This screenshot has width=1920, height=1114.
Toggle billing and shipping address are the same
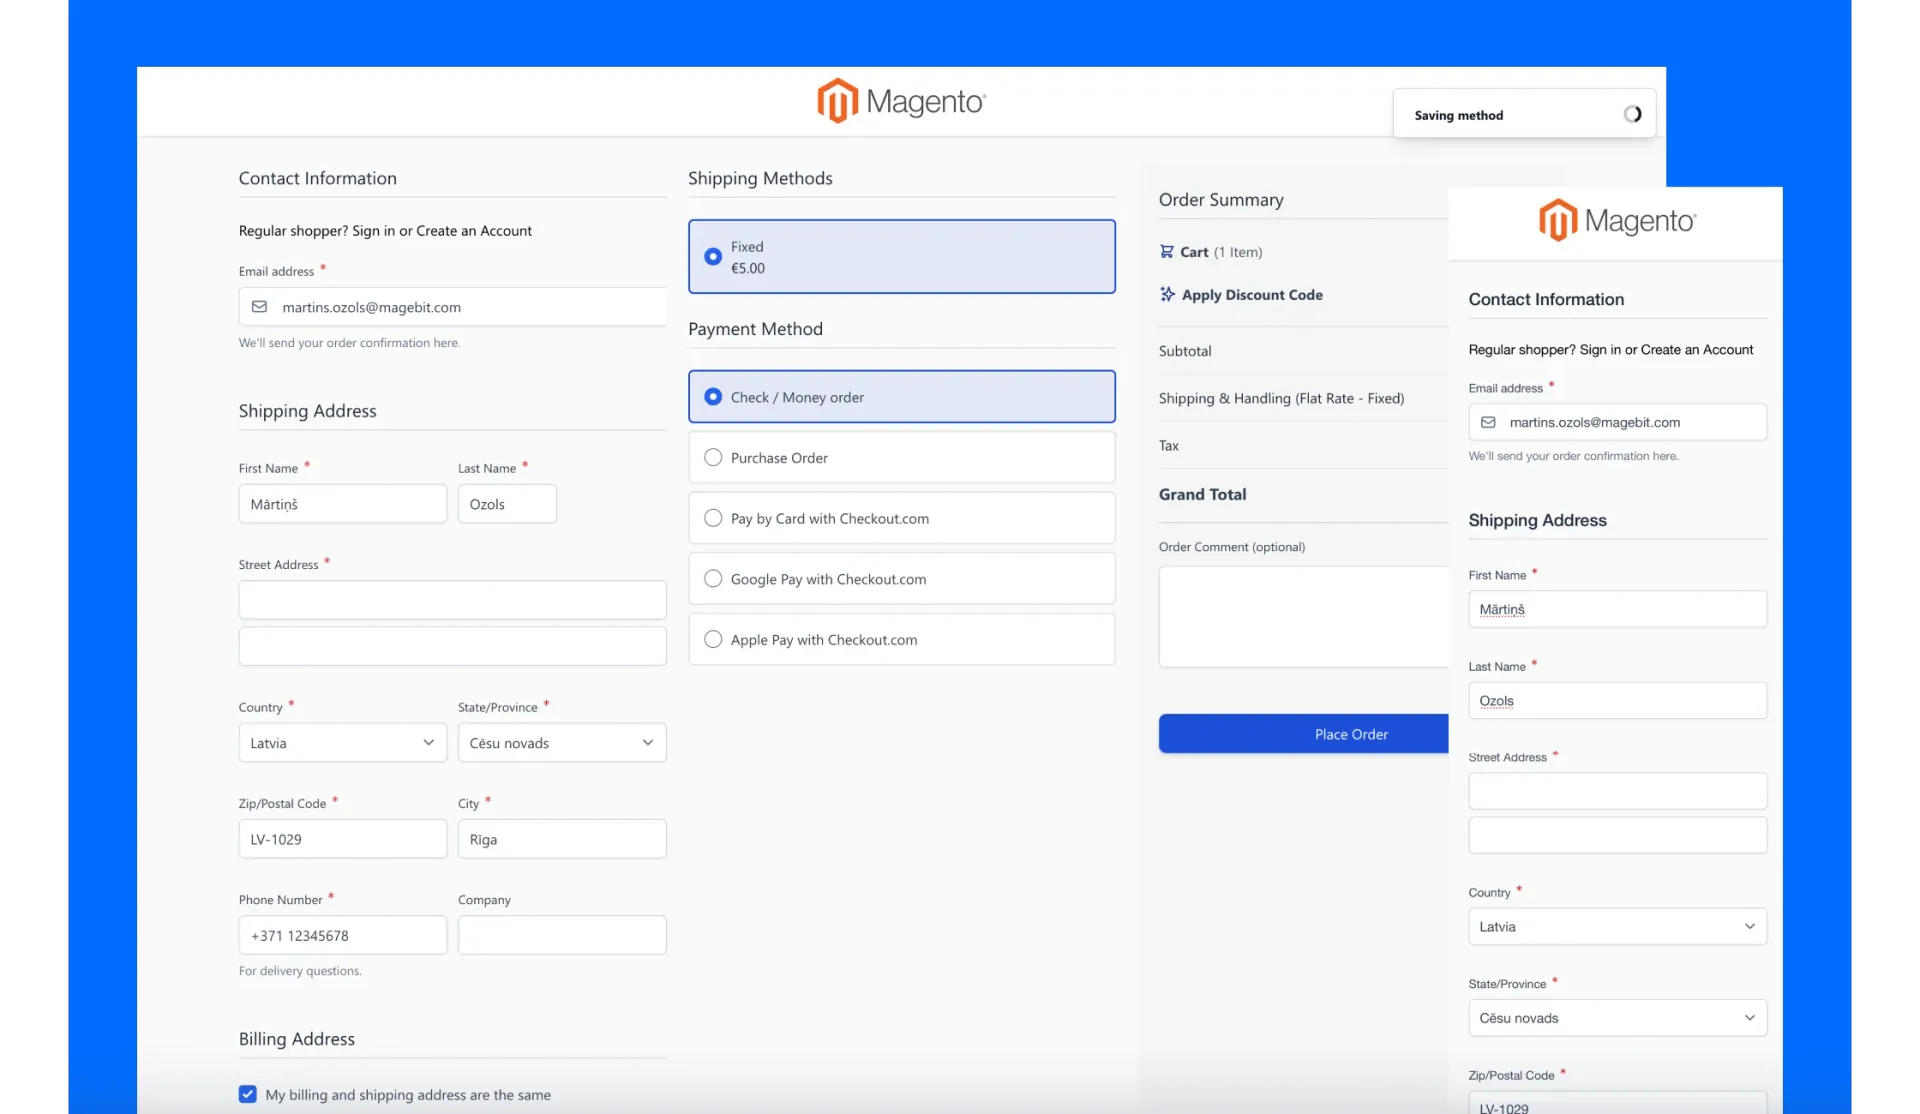pos(248,1094)
